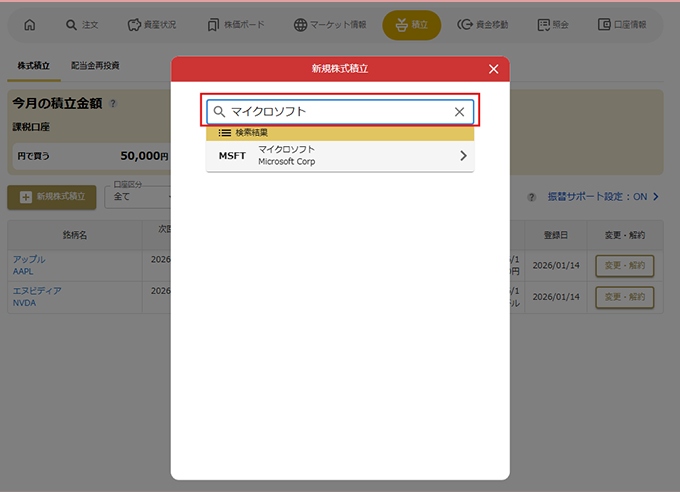Screen dimensions: 680x492
Task: Click the 変更・解約 column header
Action: point(624,235)
